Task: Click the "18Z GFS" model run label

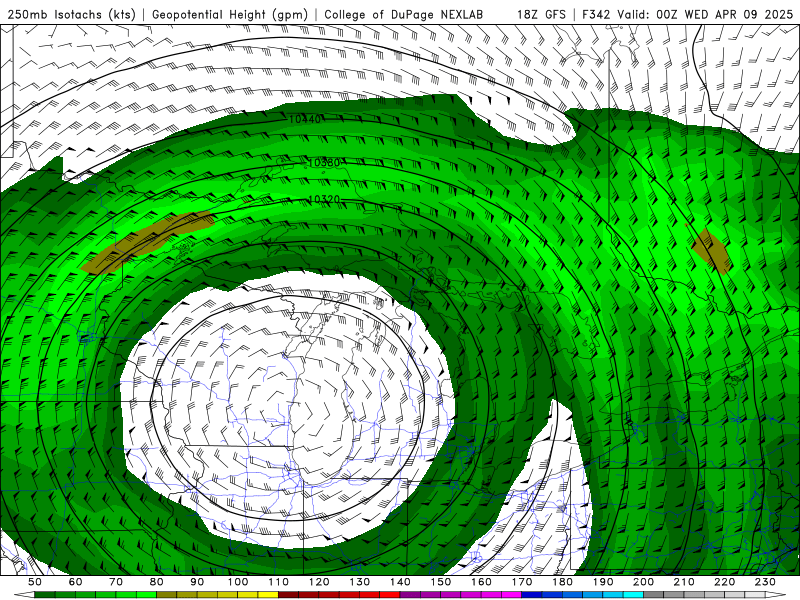Action: pyautogui.click(x=541, y=14)
